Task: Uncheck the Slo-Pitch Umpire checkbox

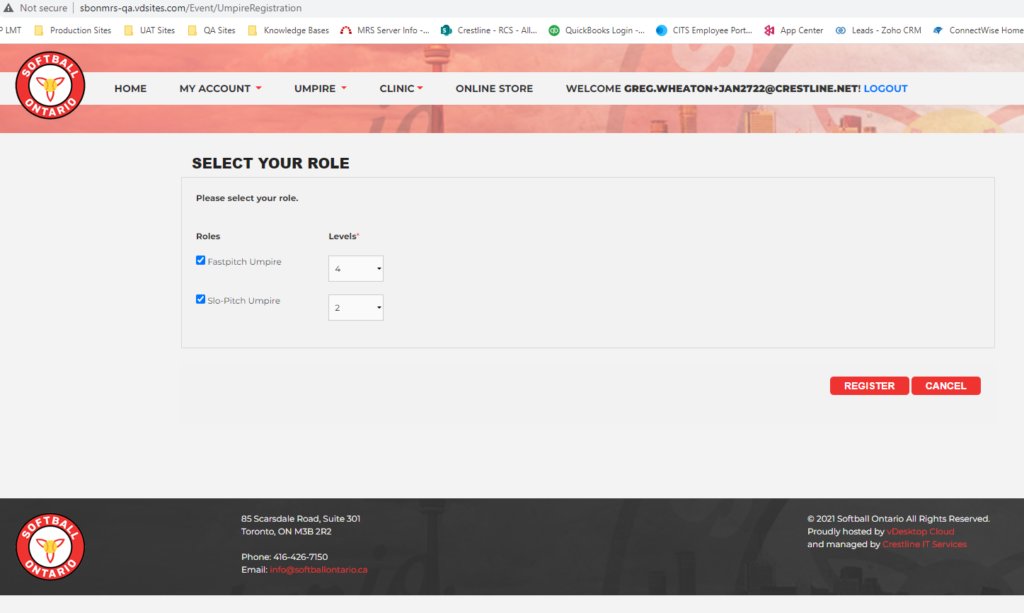Action: click(201, 299)
